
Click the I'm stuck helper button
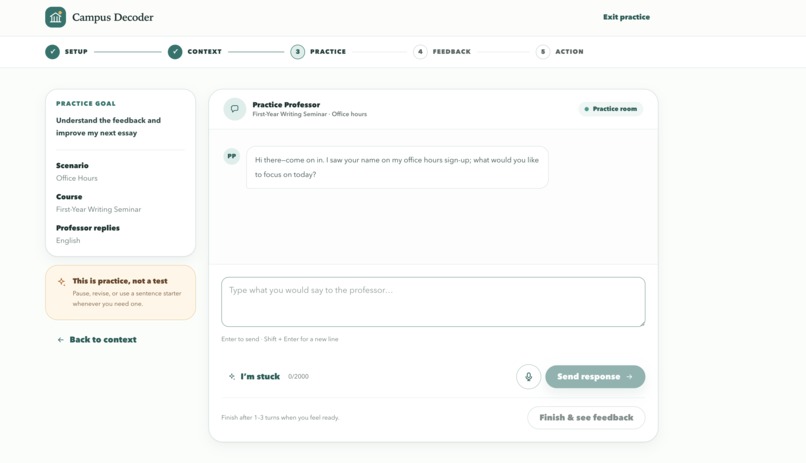tap(254, 377)
